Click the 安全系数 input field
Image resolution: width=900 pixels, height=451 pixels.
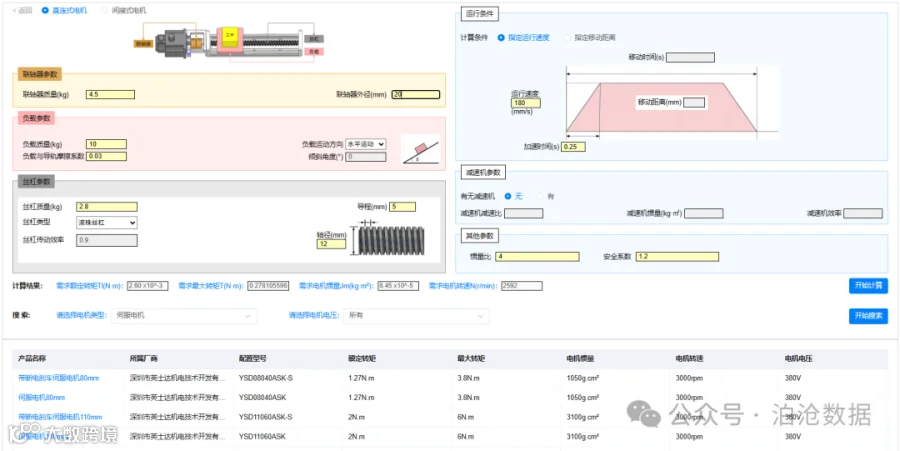tap(677, 256)
